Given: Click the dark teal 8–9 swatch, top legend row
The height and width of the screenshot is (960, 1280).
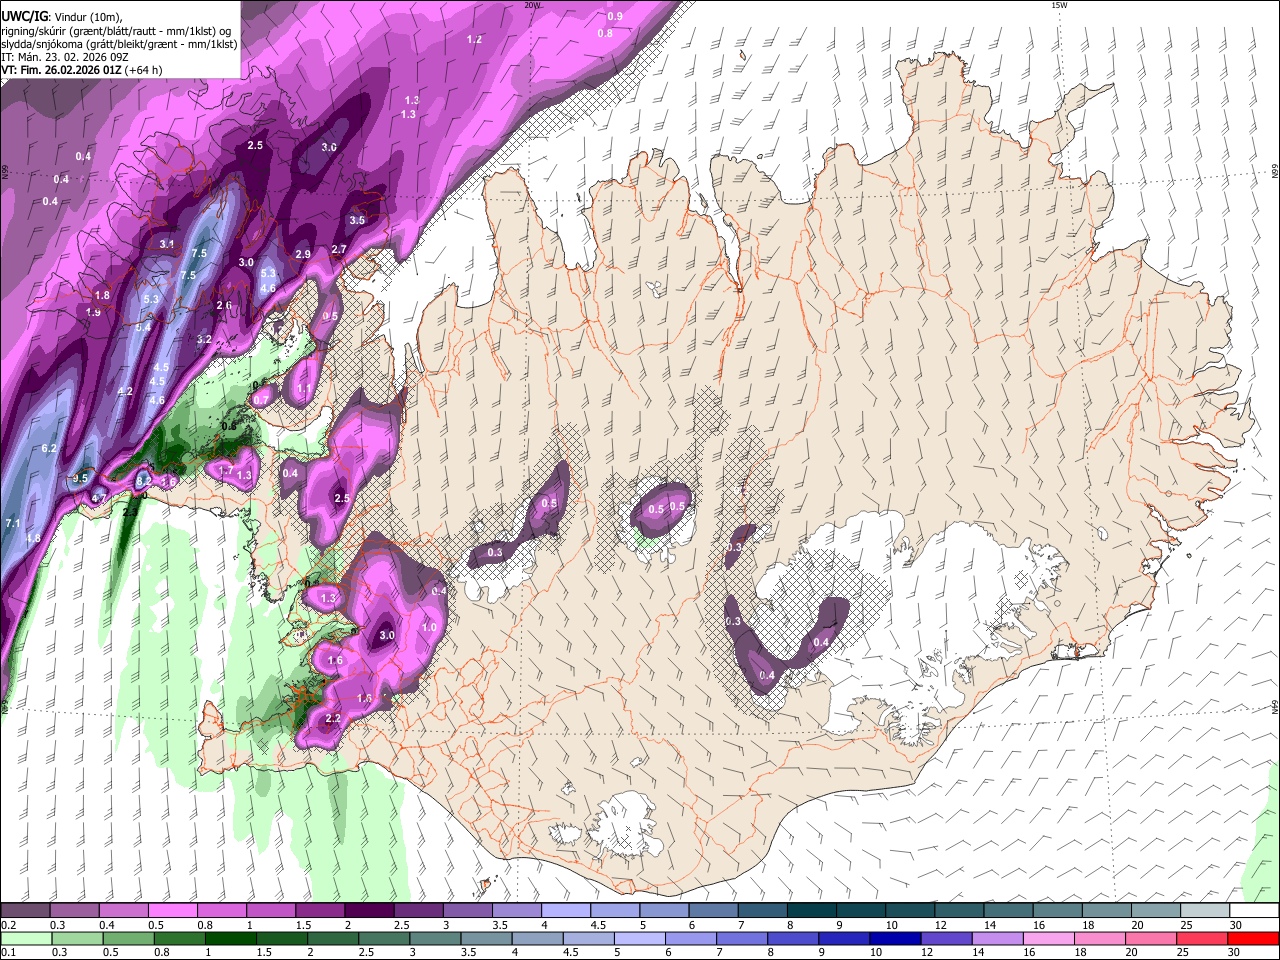Looking at the screenshot, I should coord(811,910).
